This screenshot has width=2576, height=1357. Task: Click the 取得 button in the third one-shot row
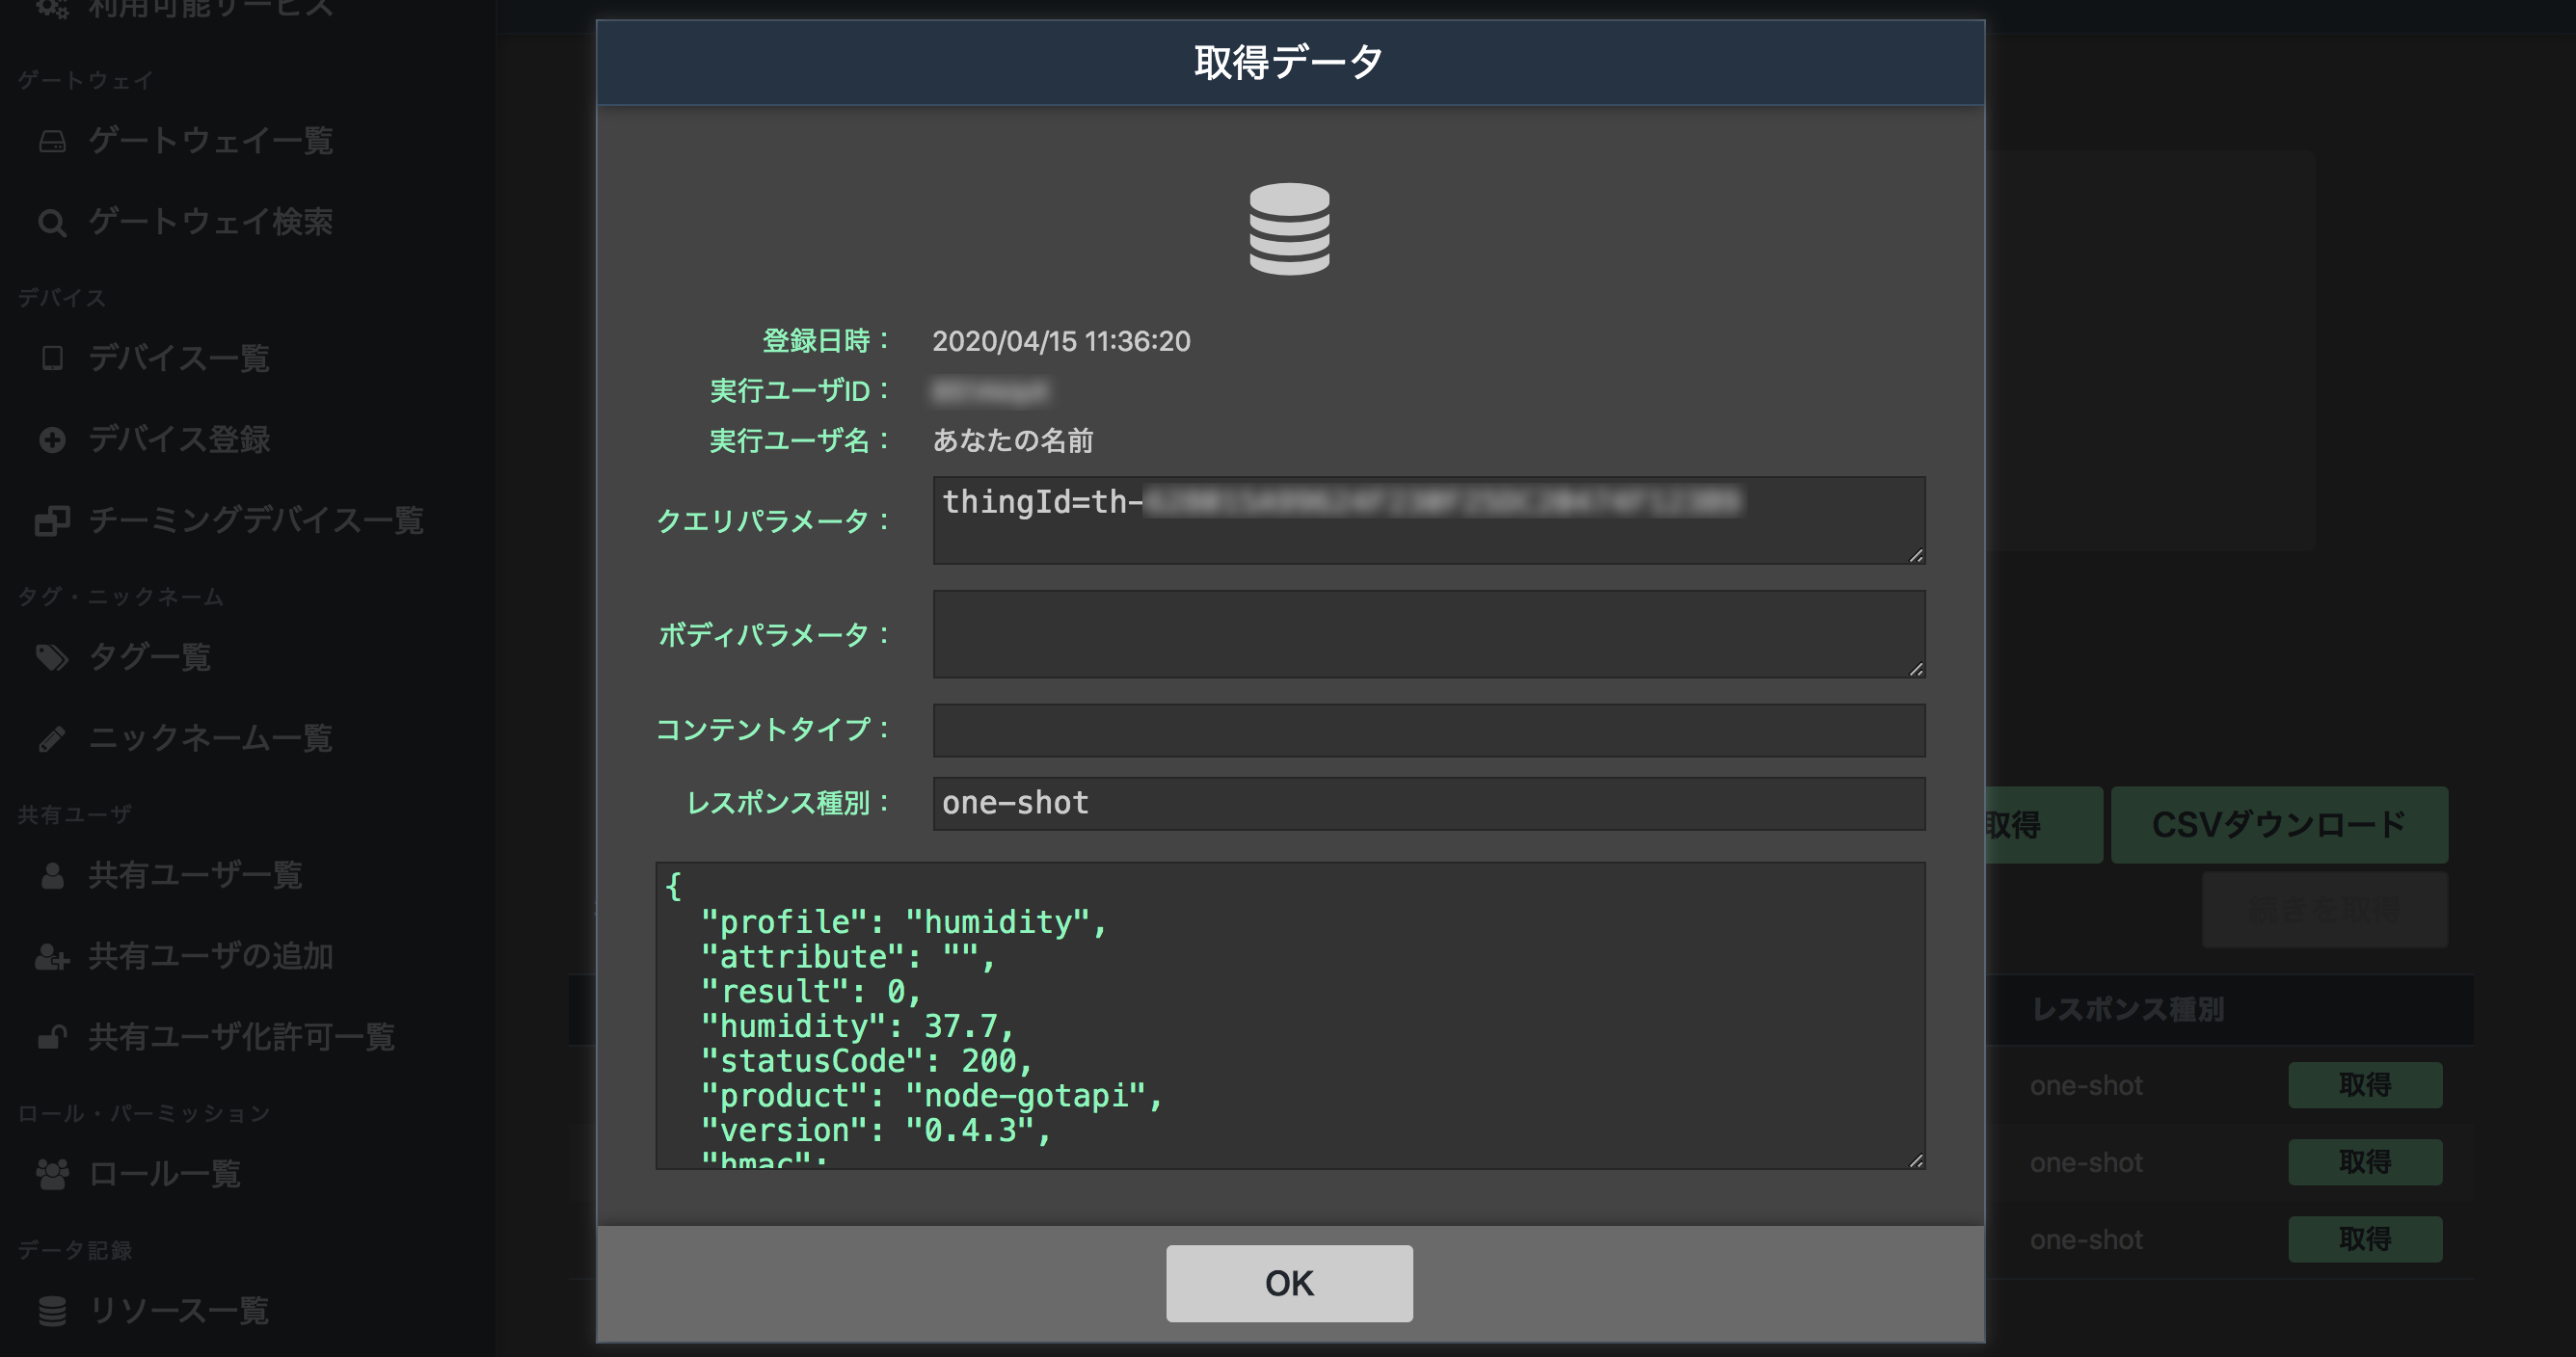click(2365, 1239)
